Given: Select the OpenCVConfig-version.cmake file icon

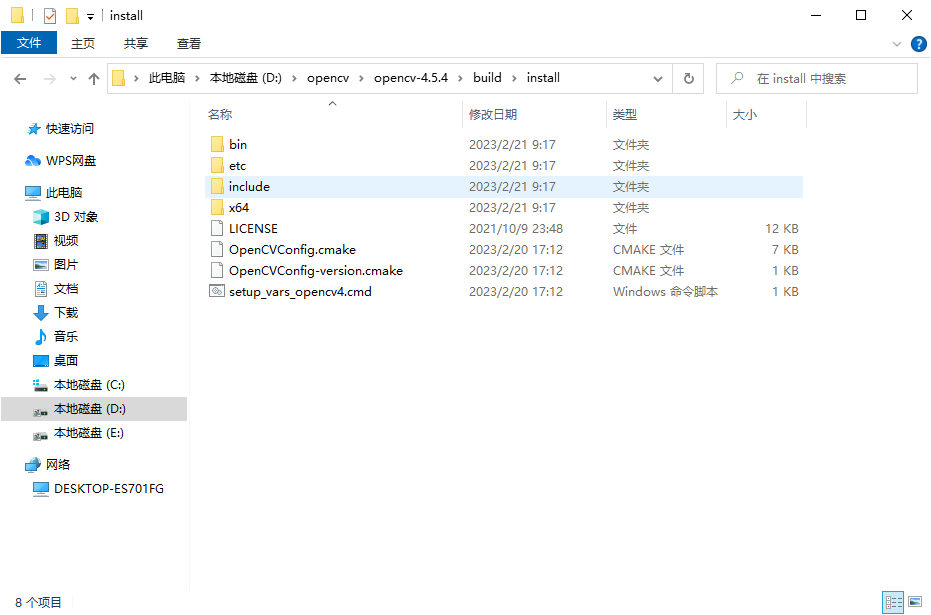Looking at the screenshot, I should pos(217,271).
